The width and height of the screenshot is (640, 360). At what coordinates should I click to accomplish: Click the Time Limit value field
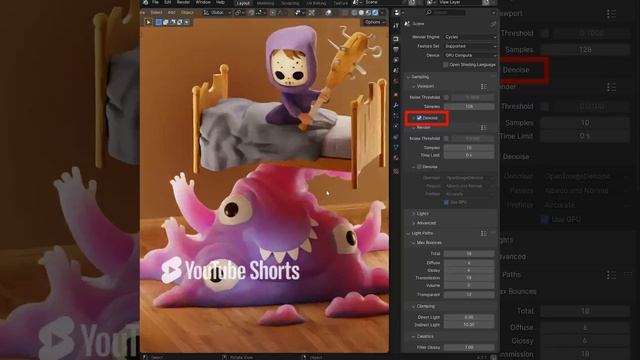[x=469, y=156]
